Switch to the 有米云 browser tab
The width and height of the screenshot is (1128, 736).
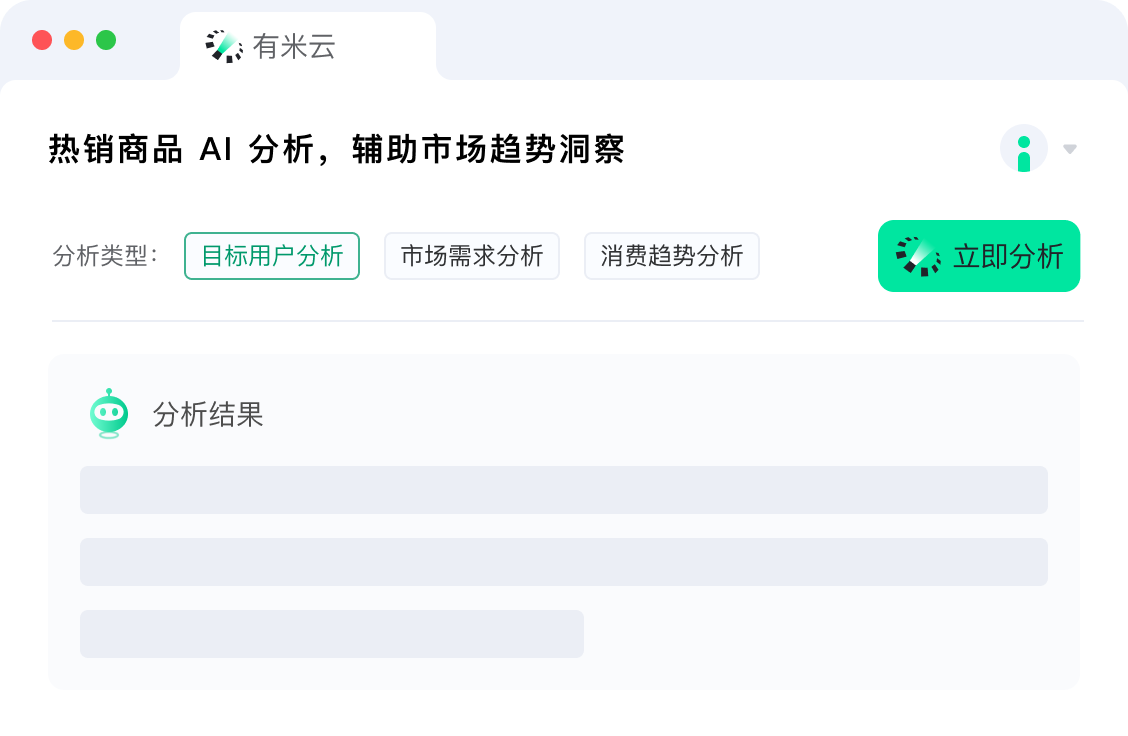pyautogui.click(x=308, y=47)
